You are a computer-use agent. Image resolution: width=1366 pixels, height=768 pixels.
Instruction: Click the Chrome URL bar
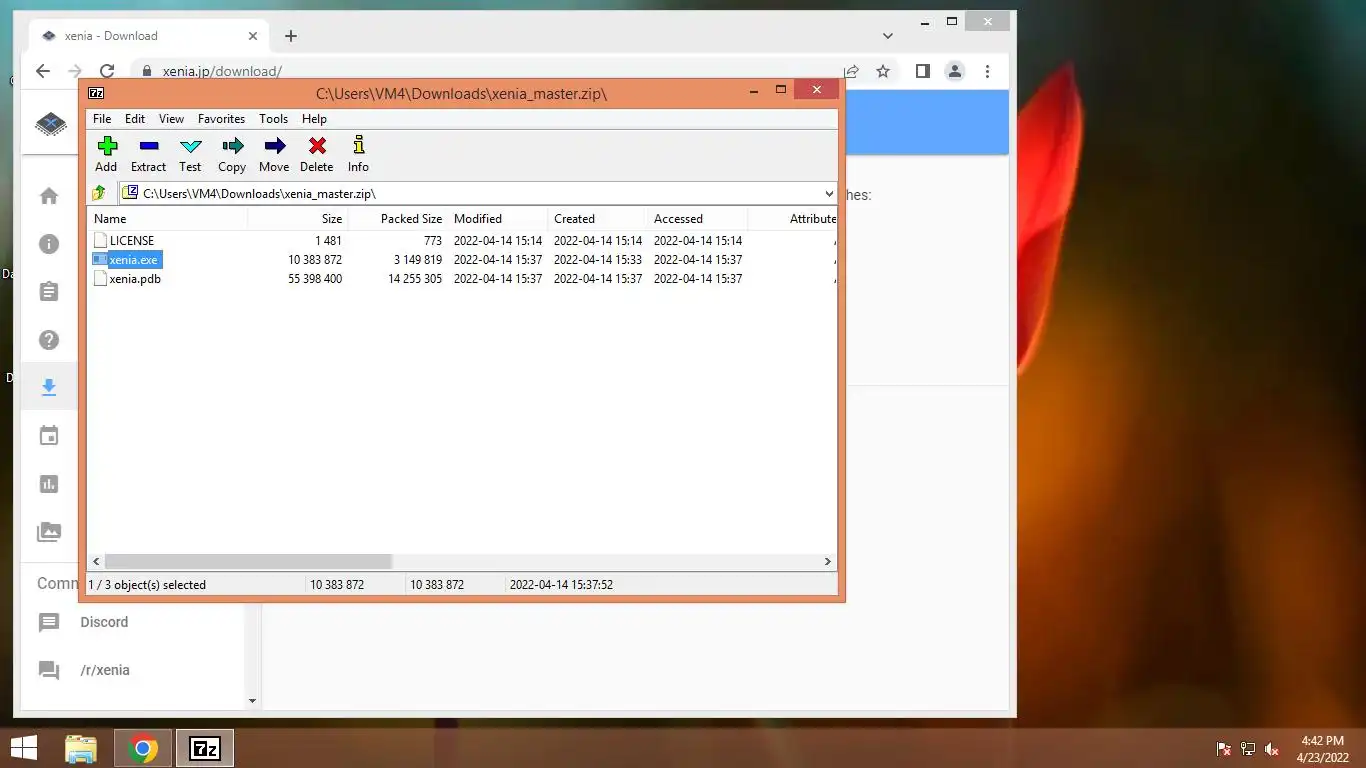[x=490, y=71]
